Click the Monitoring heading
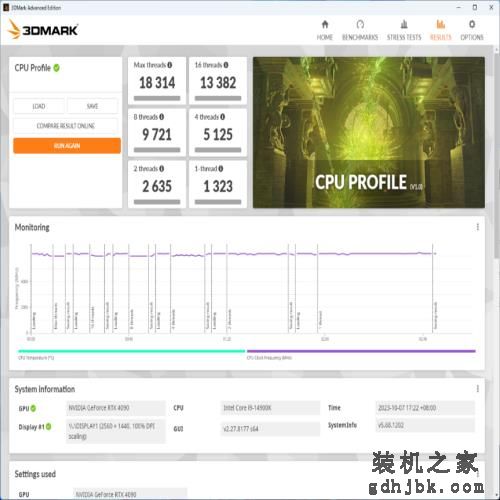 pos(32,227)
